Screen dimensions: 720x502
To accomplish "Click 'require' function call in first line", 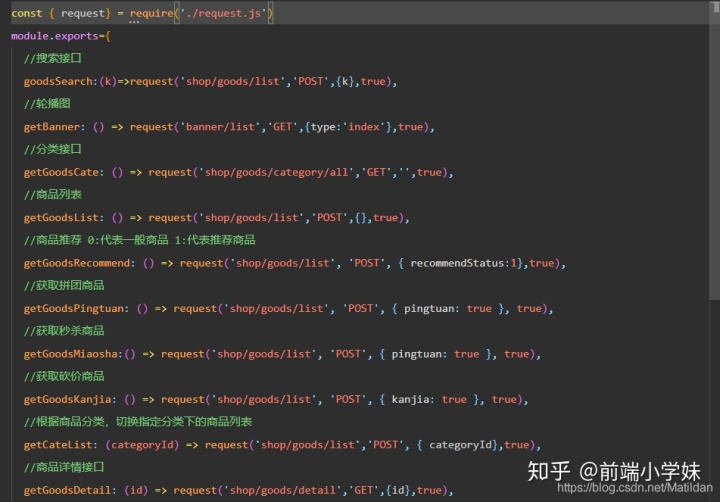I will tap(152, 13).
